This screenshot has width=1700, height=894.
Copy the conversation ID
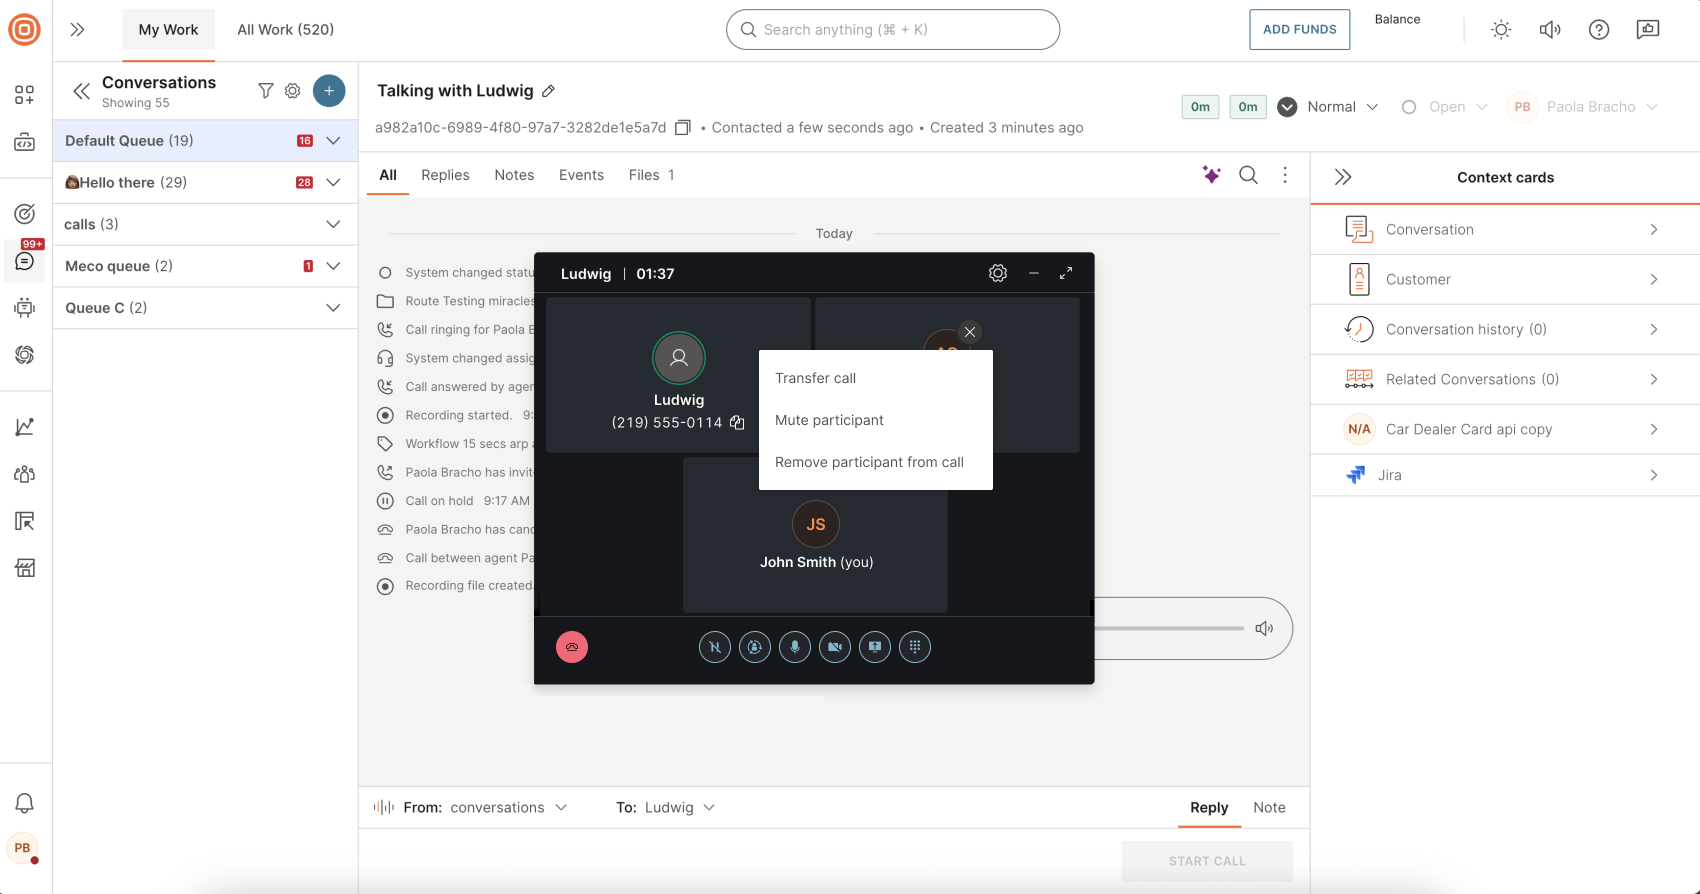(683, 128)
